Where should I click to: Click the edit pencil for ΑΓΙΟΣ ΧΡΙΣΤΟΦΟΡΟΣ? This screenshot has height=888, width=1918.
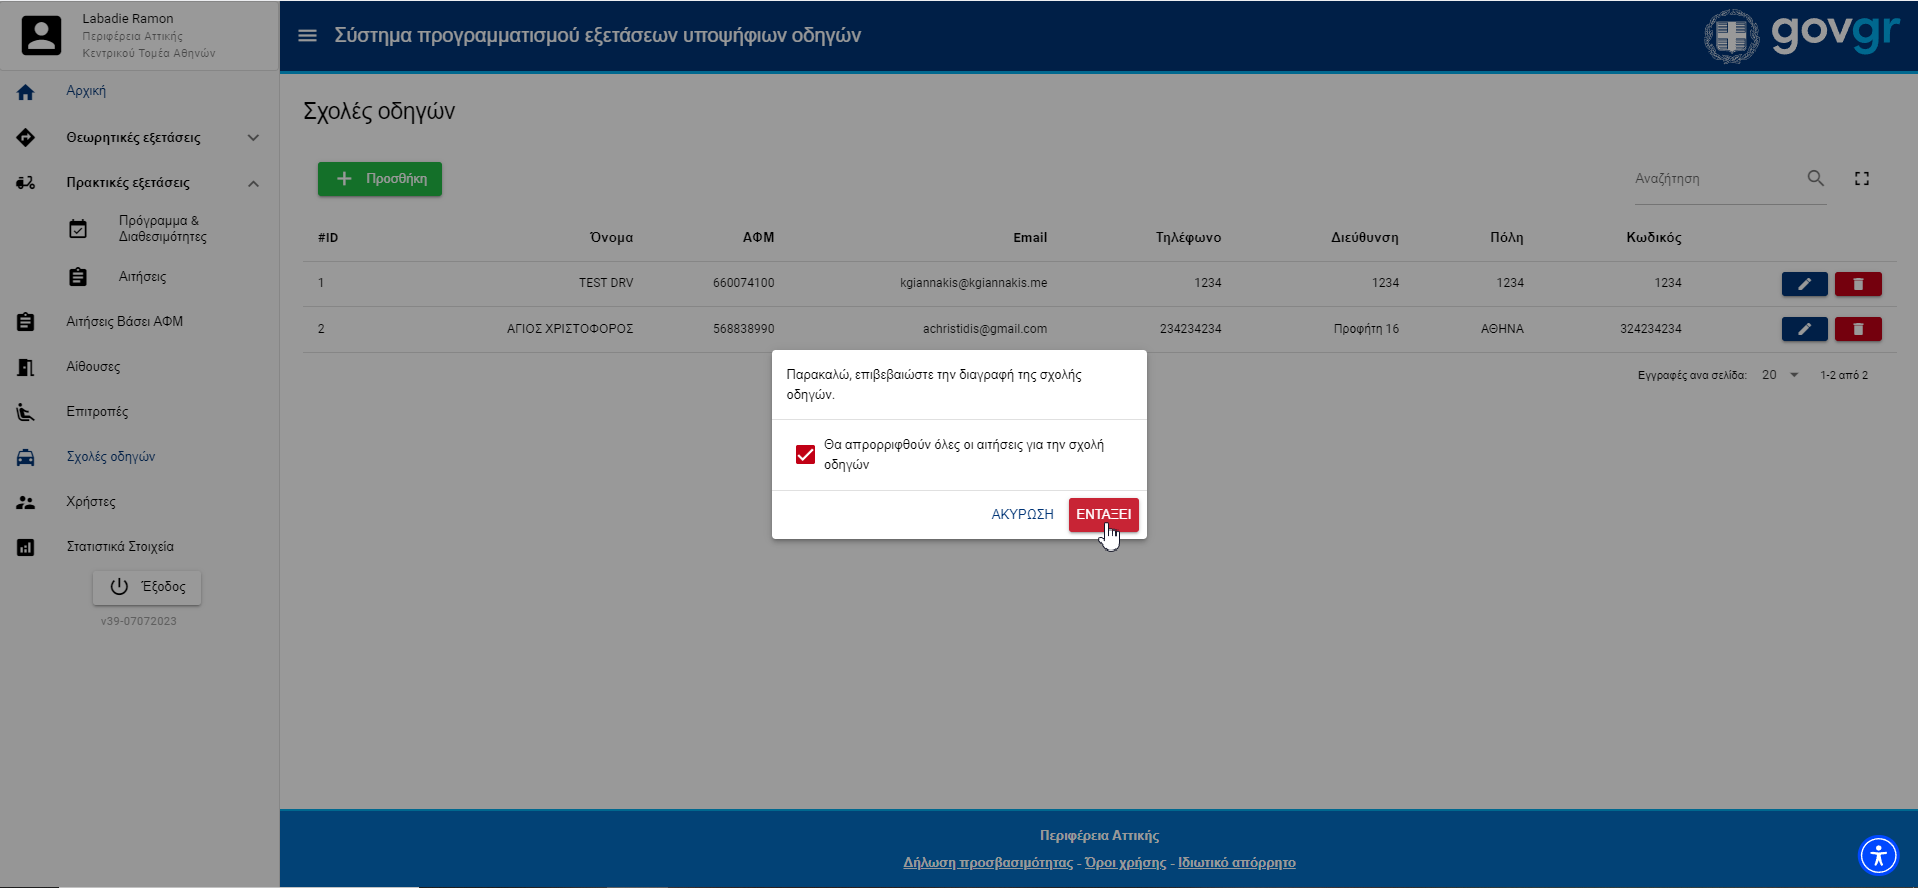click(1804, 329)
